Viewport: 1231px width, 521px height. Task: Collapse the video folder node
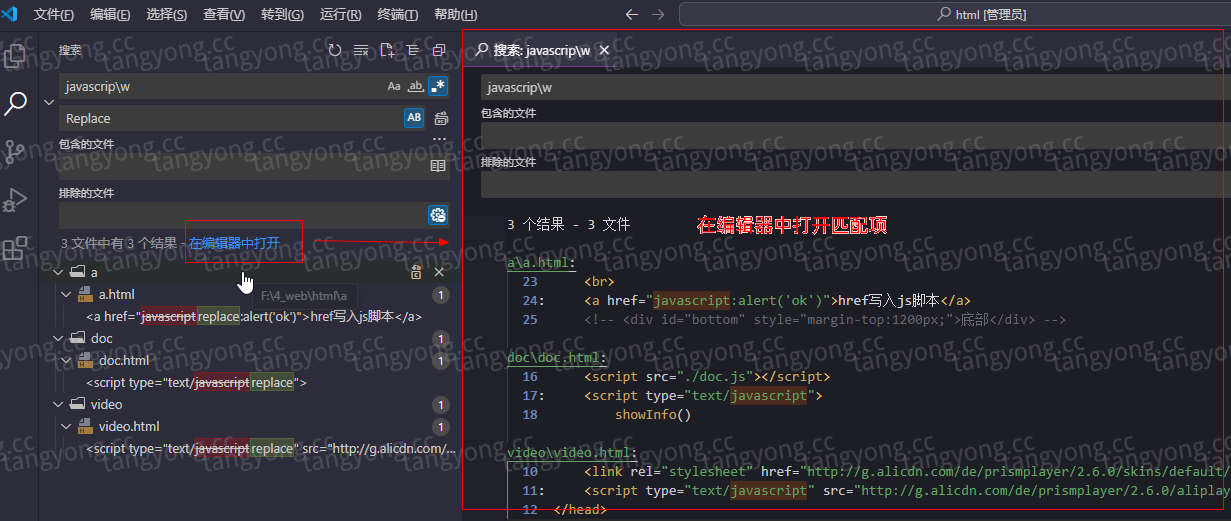(58, 405)
